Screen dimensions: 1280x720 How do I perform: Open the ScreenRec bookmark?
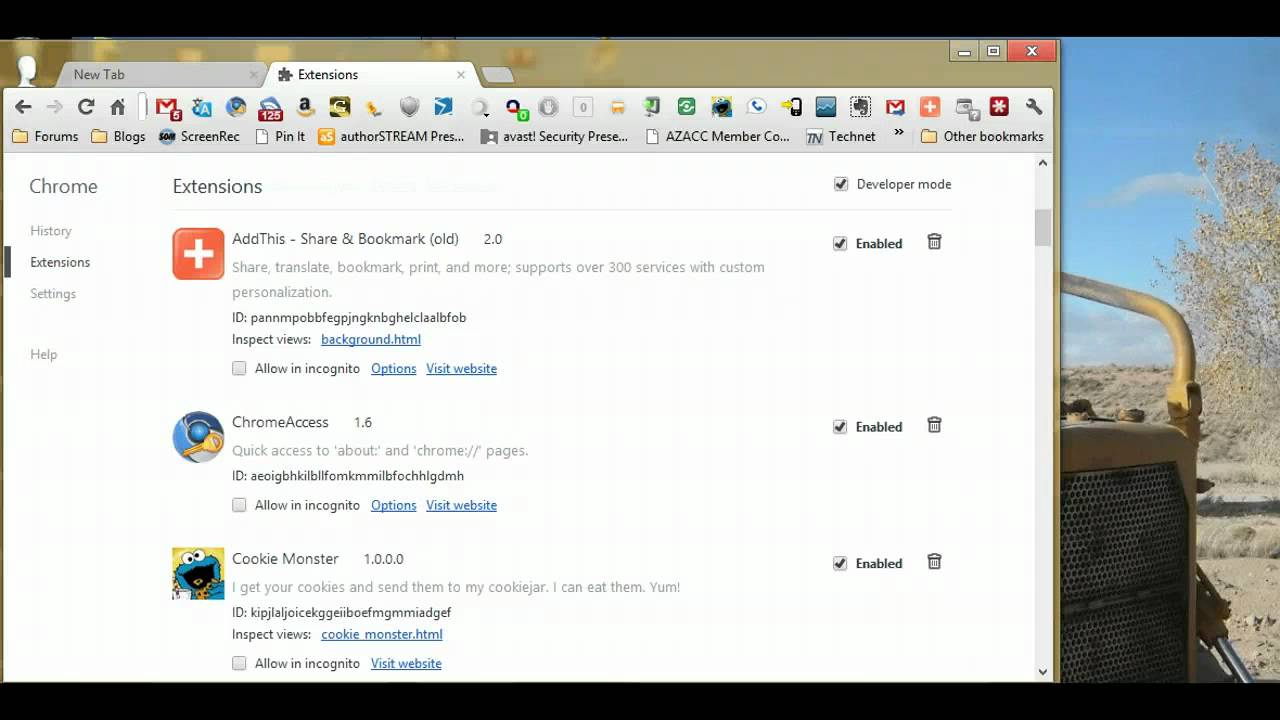[199, 136]
